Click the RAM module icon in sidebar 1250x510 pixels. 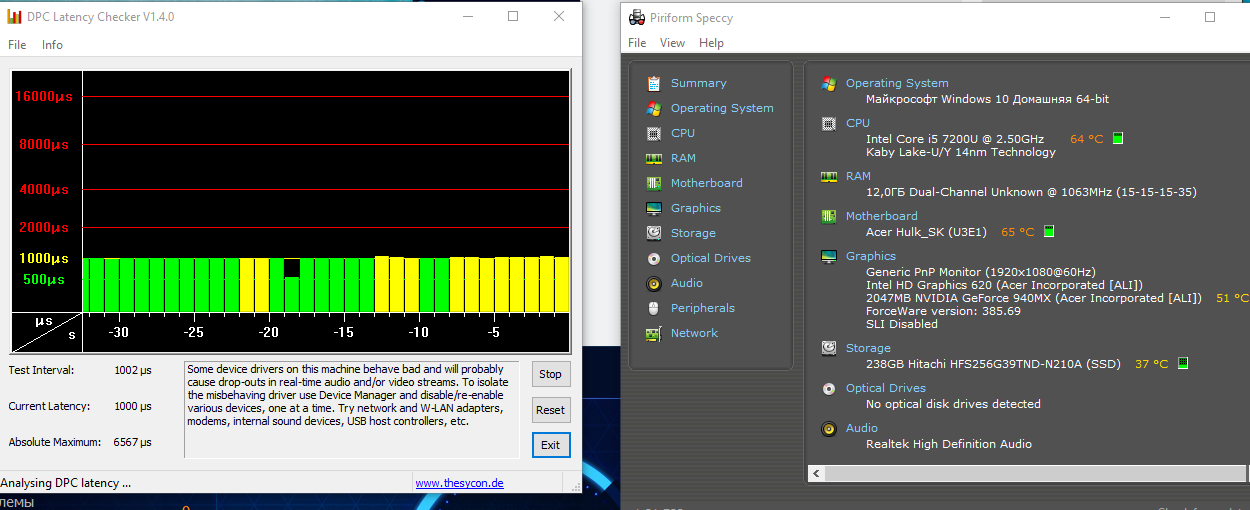(654, 158)
